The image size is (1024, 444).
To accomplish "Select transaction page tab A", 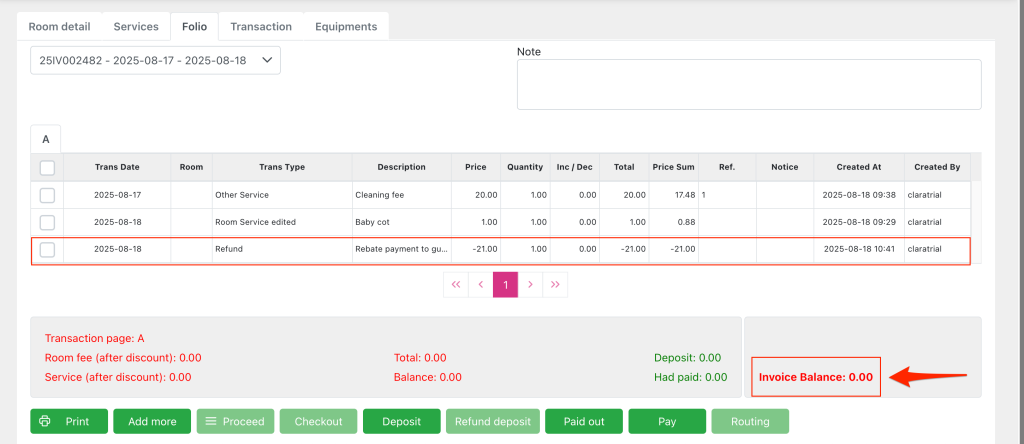I will click(45, 139).
